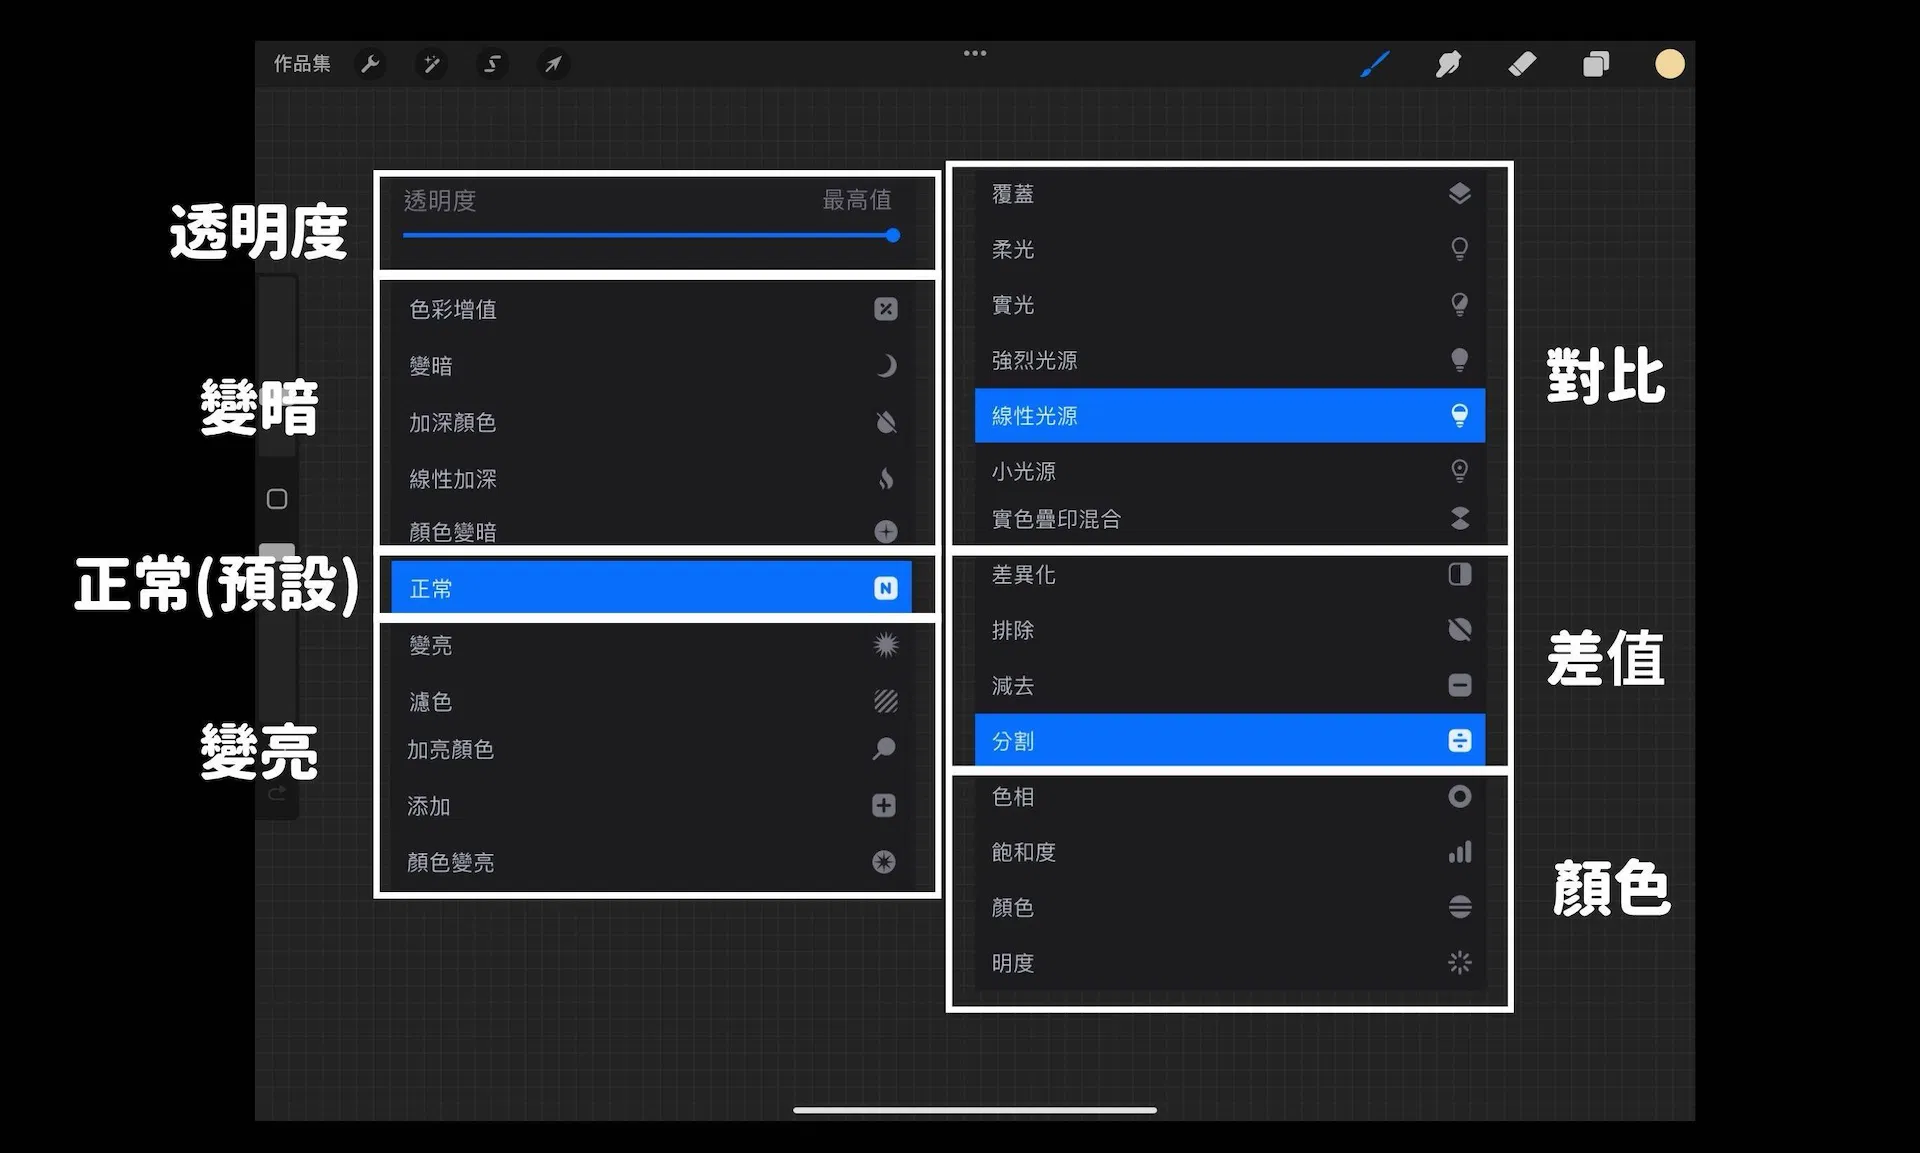Image resolution: width=1920 pixels, height=1153 pixels.
Task: Choose the 顏色 blend mode
Action: coord(1230,907)
